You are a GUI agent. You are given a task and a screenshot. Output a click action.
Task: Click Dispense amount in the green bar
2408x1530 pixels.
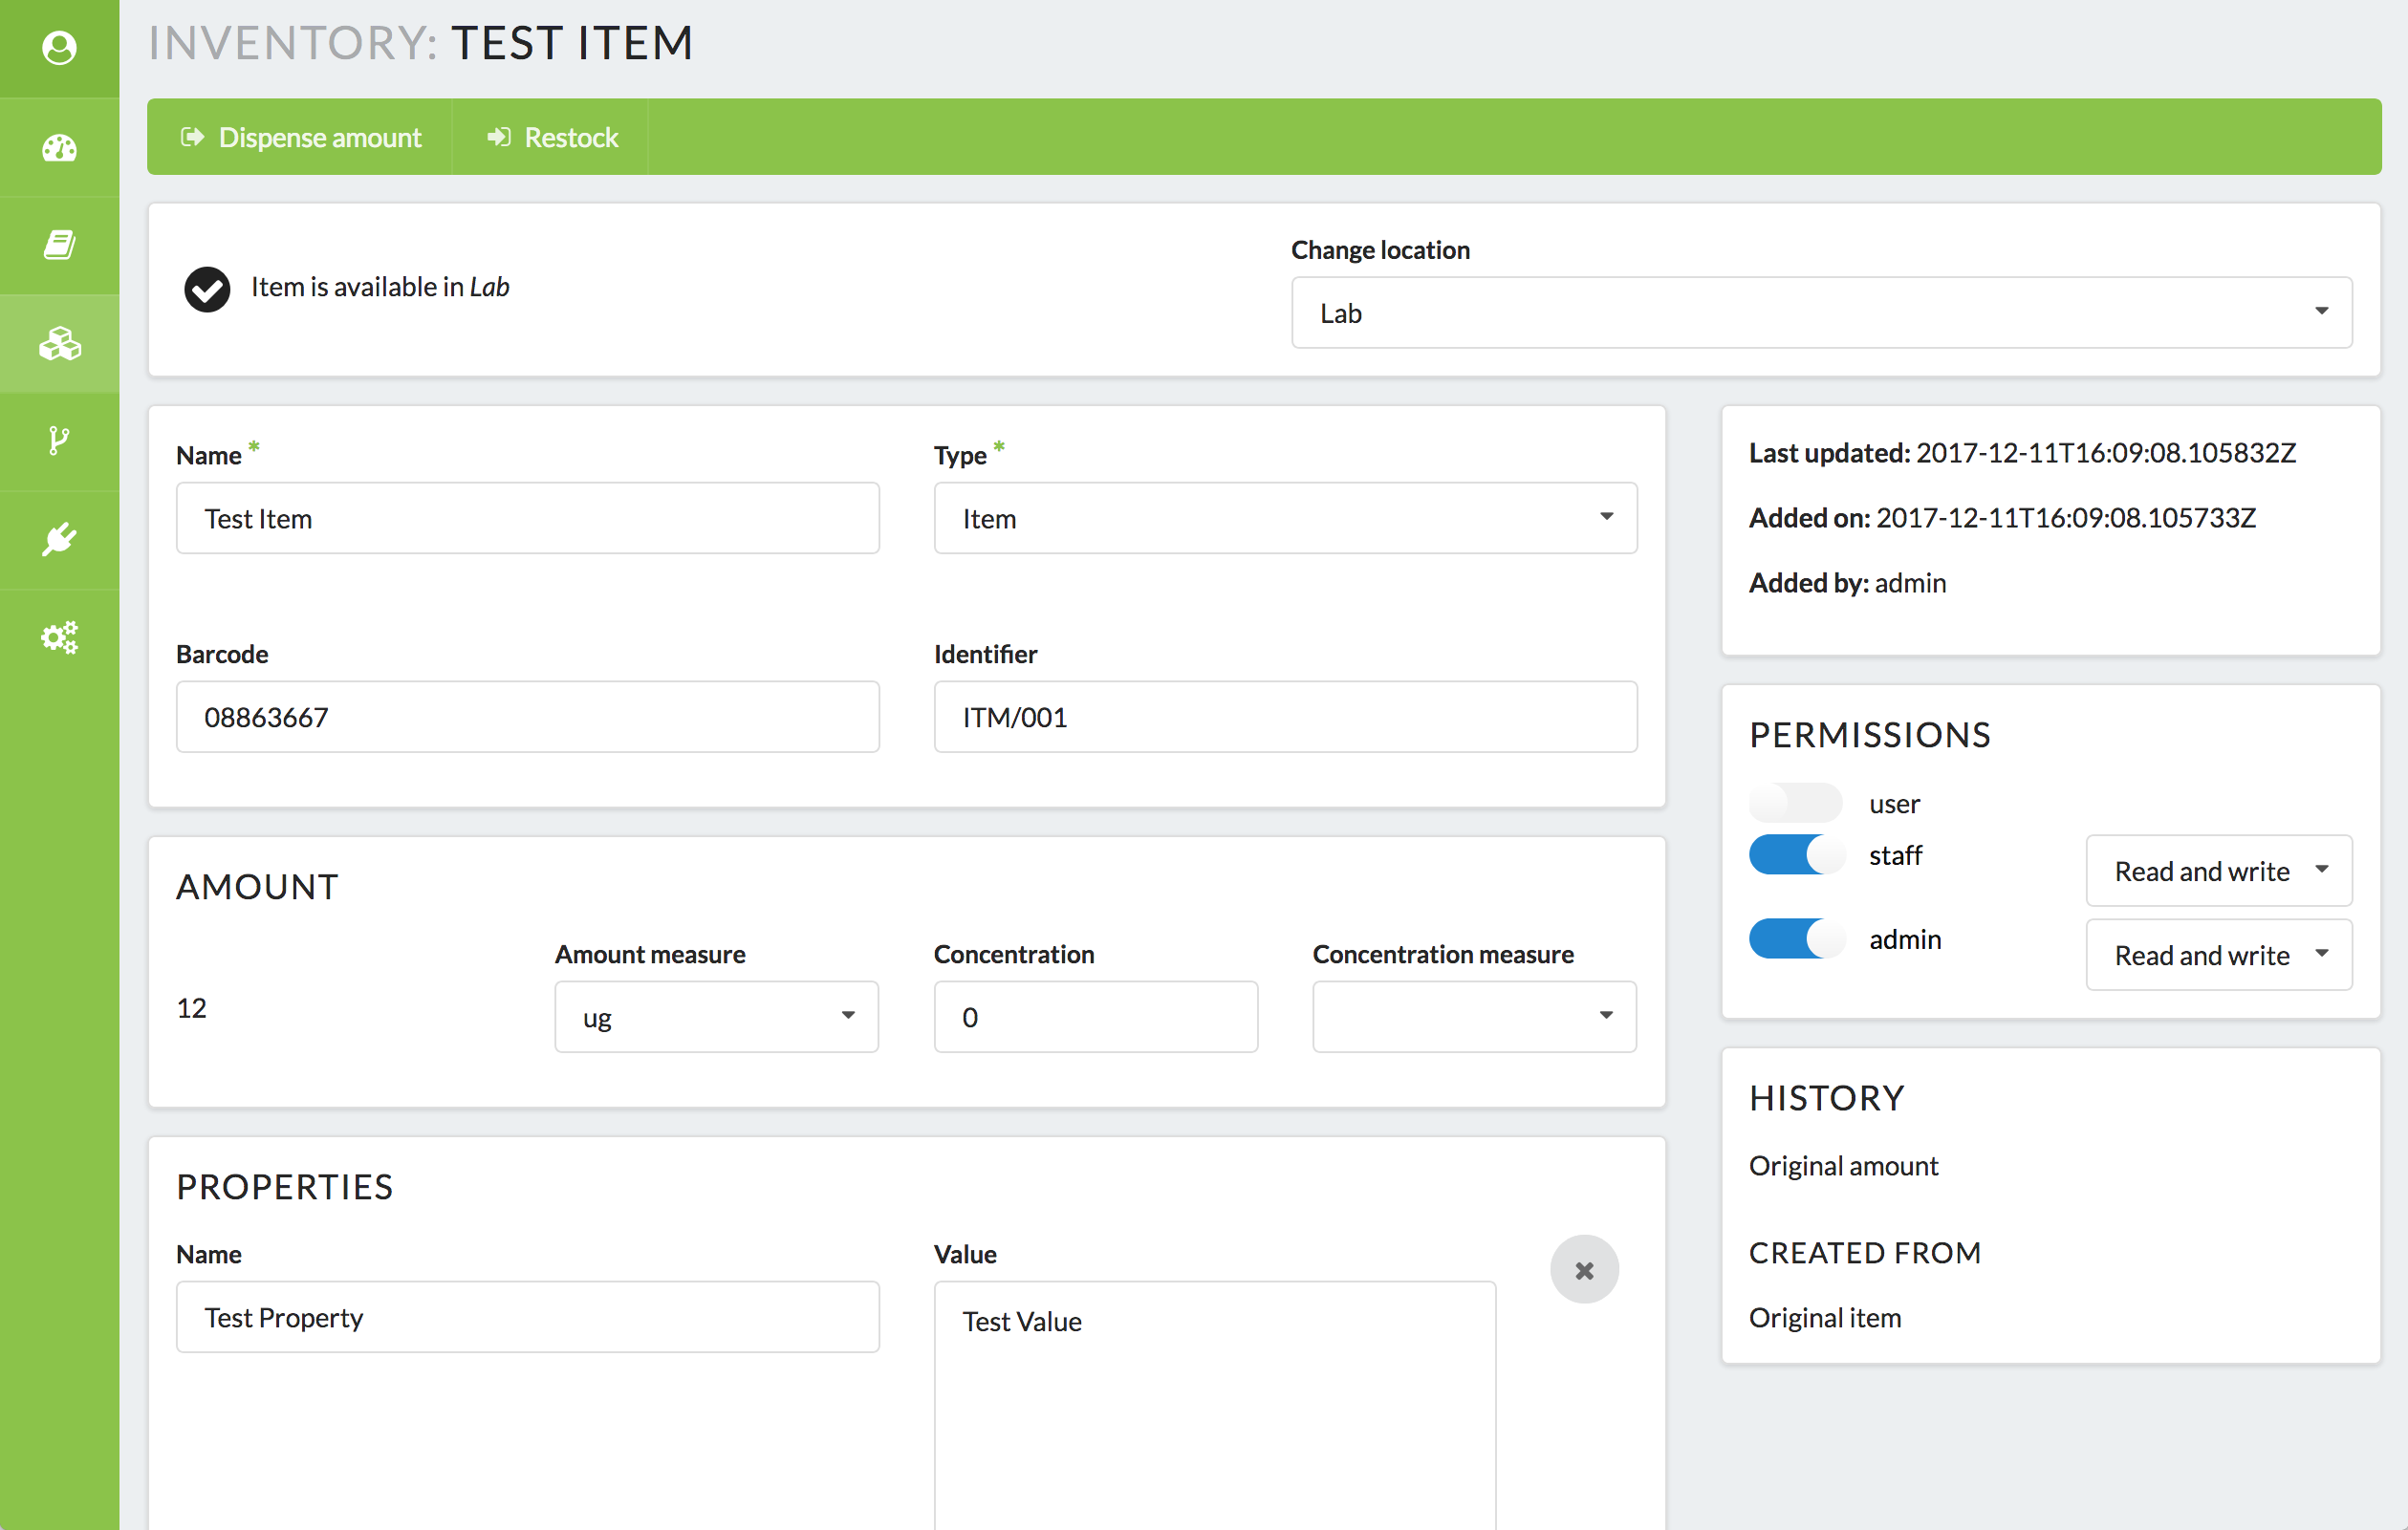pyautogui.click(x=301, y=137)
